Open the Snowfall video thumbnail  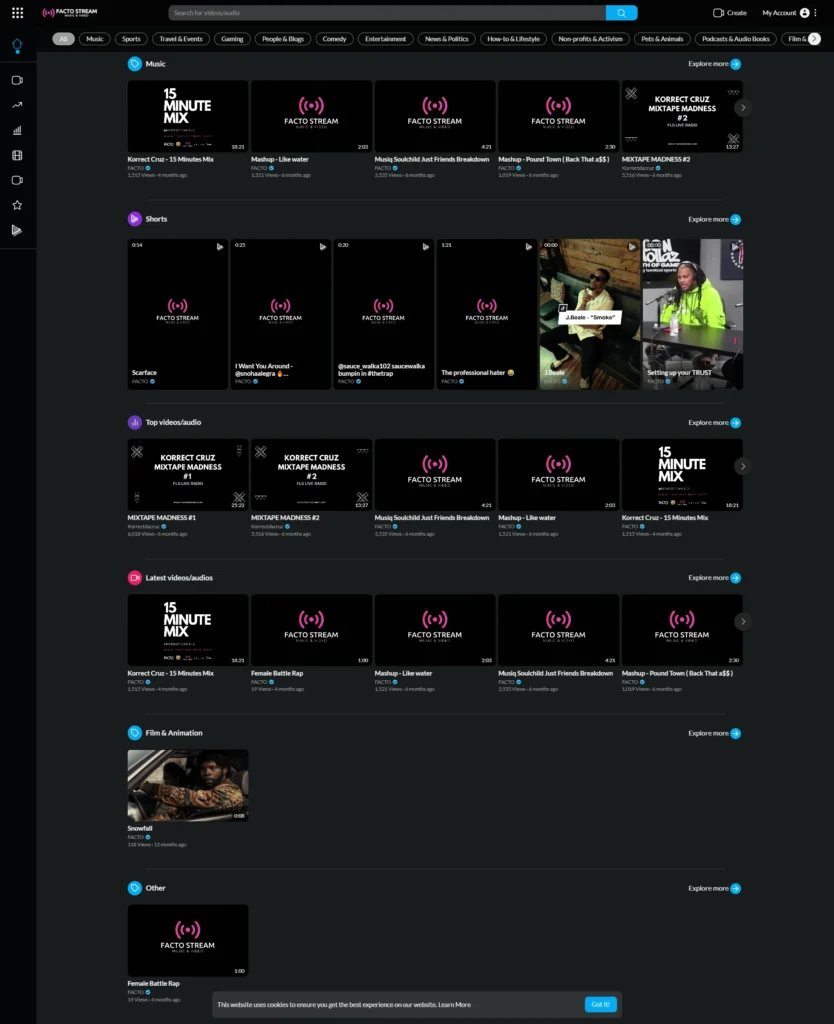coord(188,785)
